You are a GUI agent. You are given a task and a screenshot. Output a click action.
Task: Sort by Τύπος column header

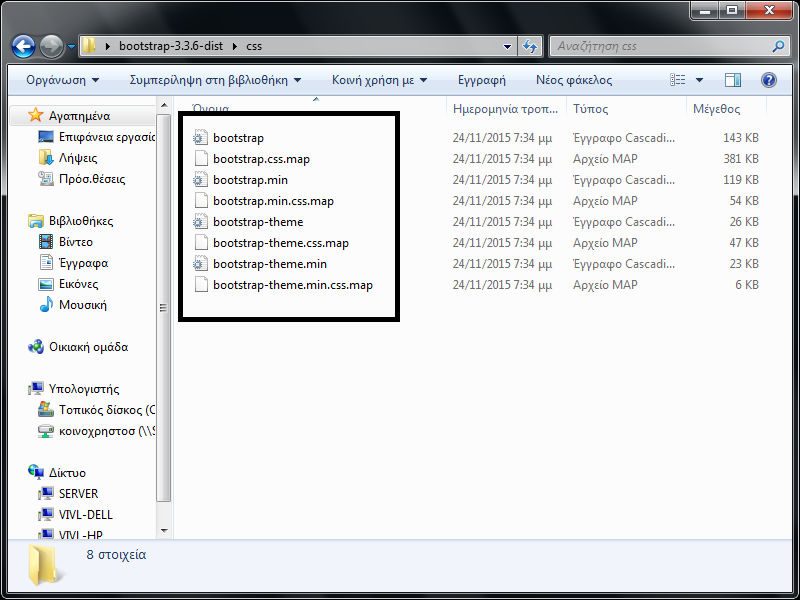pyautogui.click(x=626, y=108)
